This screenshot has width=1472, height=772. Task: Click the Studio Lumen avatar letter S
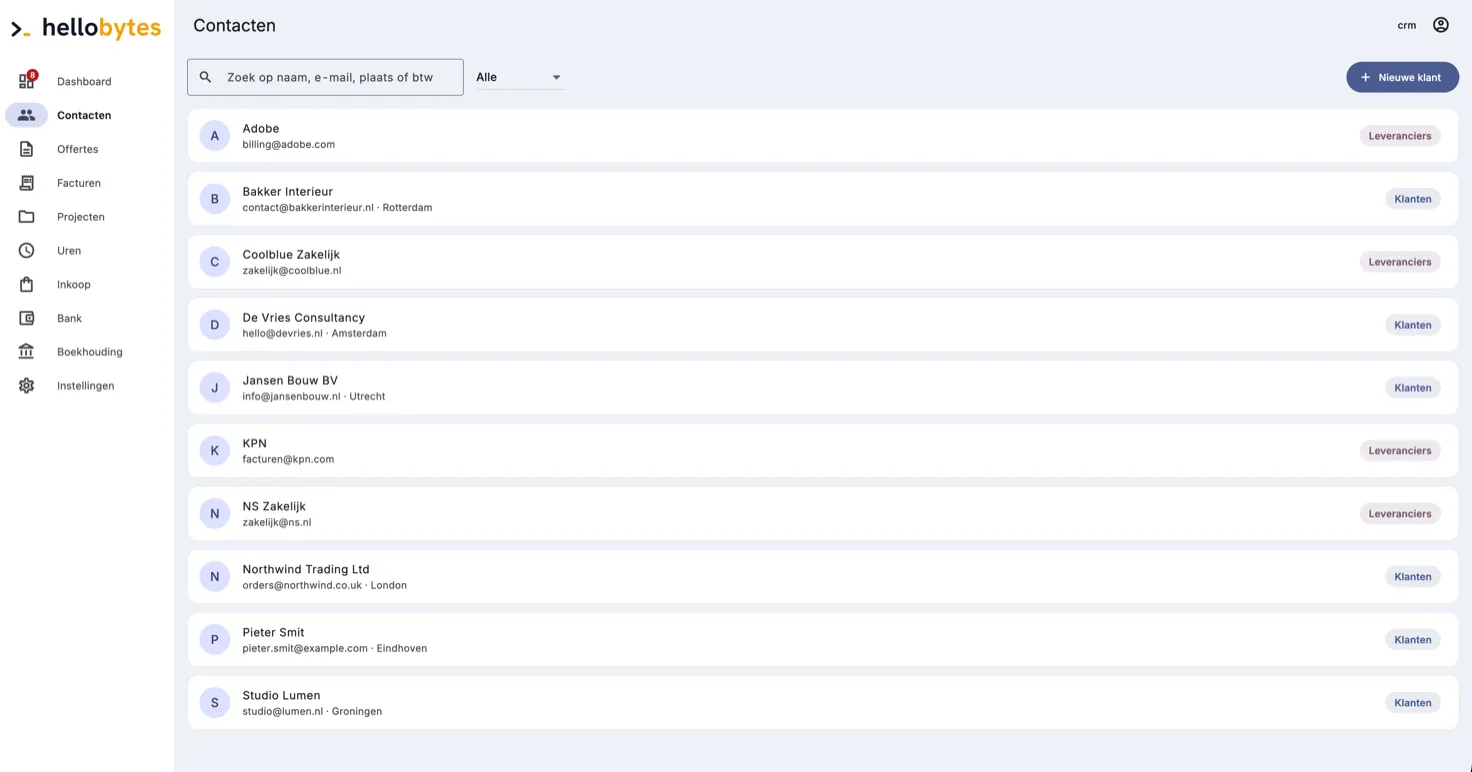215,703
